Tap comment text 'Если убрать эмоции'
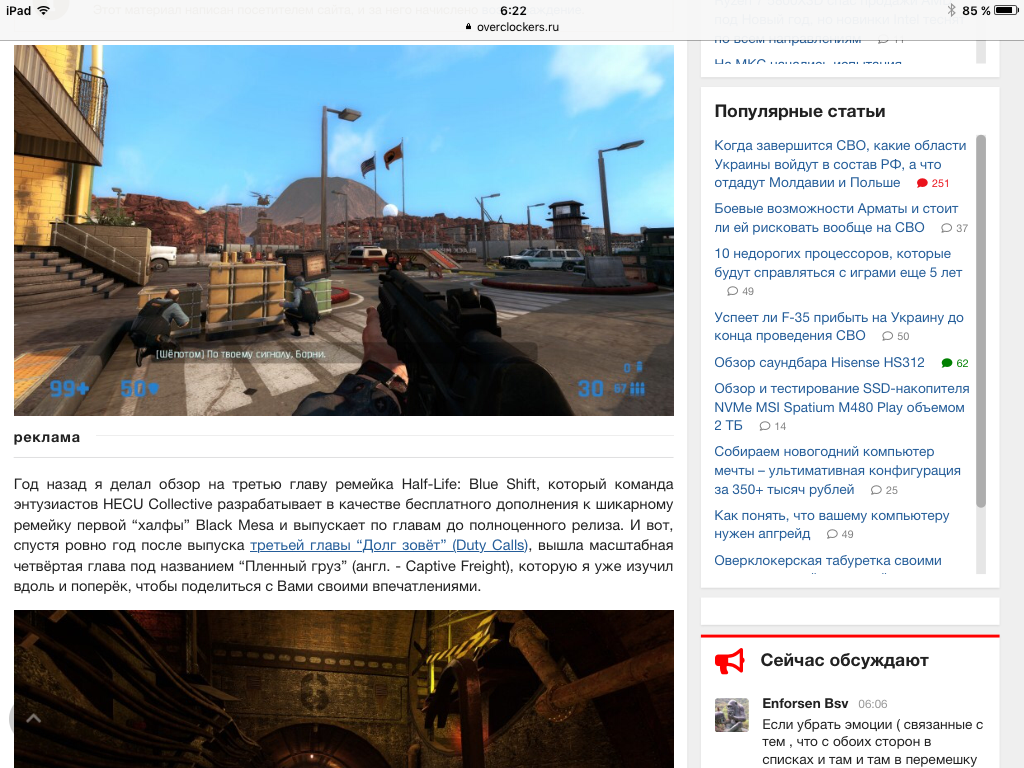The height and width of the screenshot is (768, 1024). coord(826,724)
